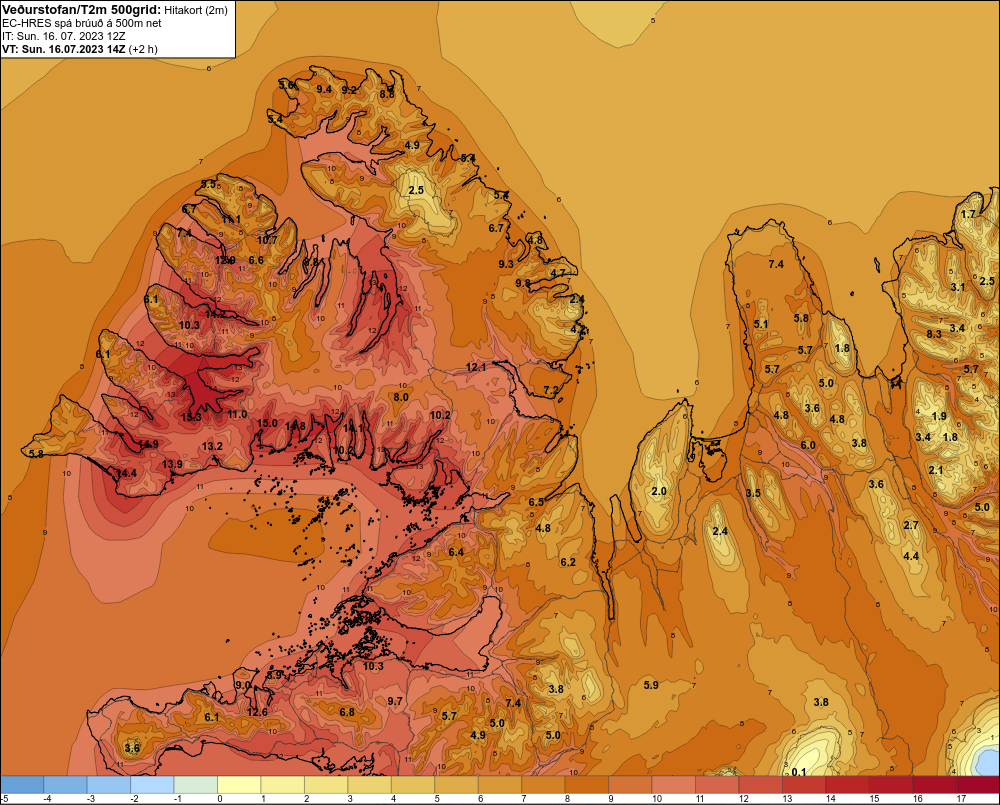Pick the legend swatch between 14 and 15

click(847, 785)
